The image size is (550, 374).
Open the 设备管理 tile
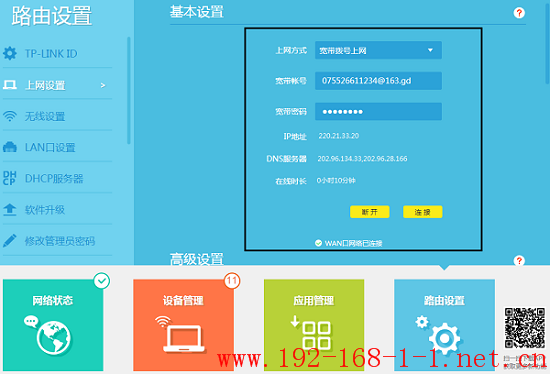pyautogui.click(x=183, y=325)
